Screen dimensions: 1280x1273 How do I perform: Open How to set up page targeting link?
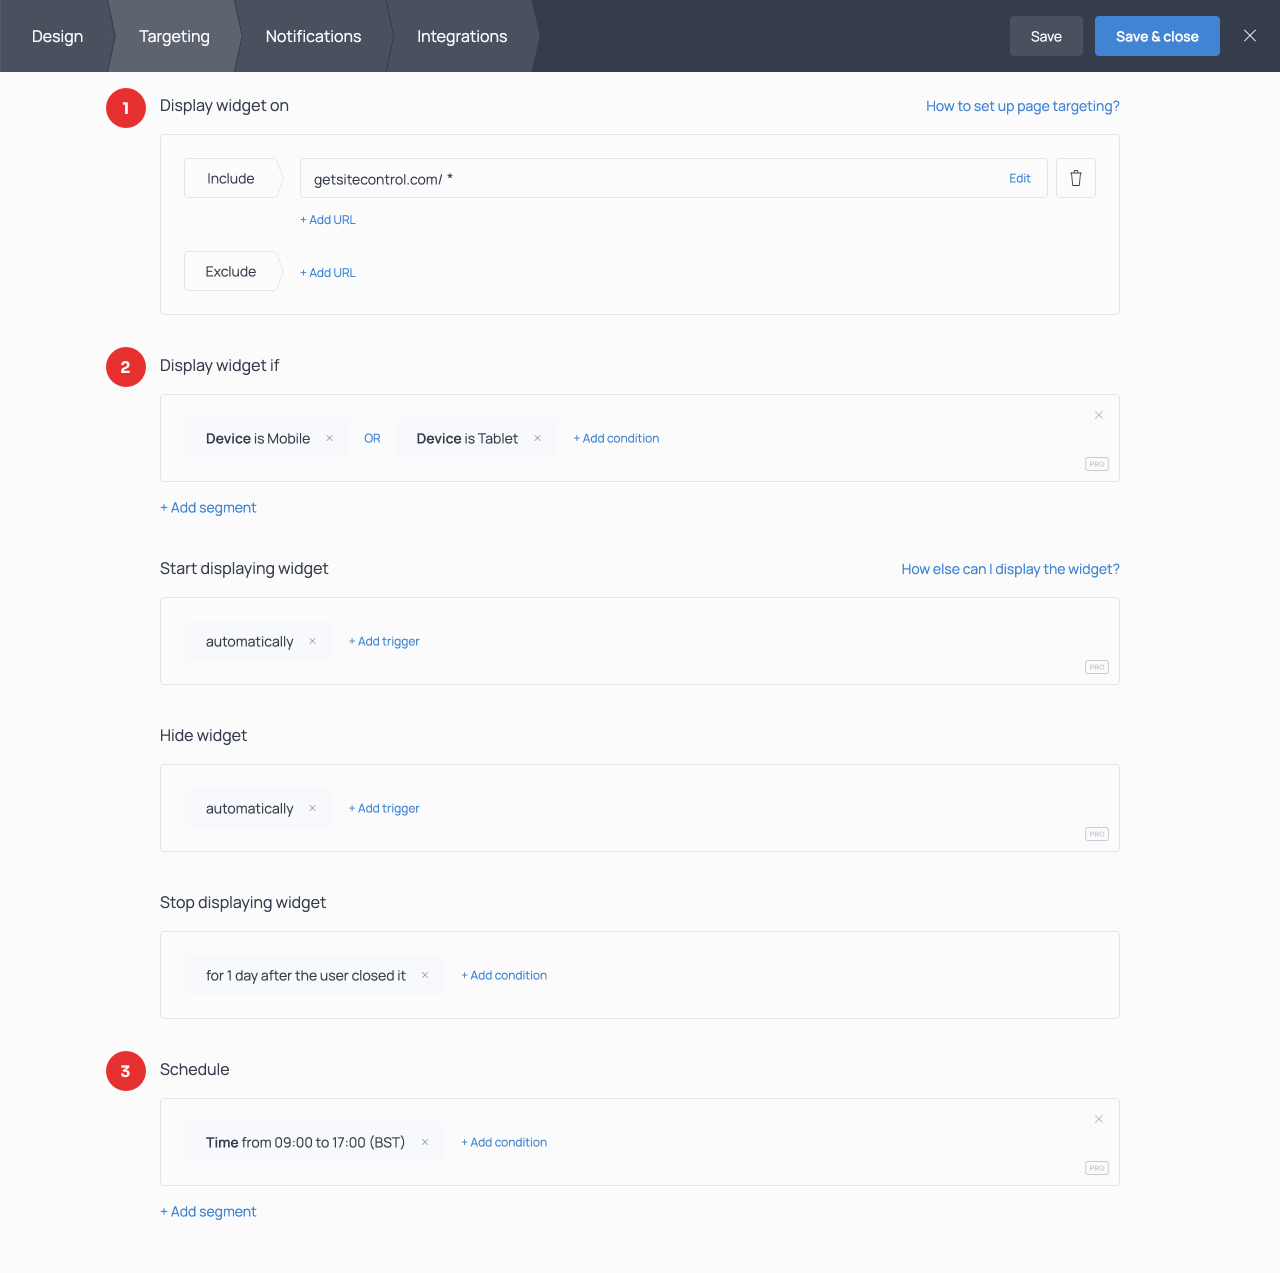tap(1022, 106)
